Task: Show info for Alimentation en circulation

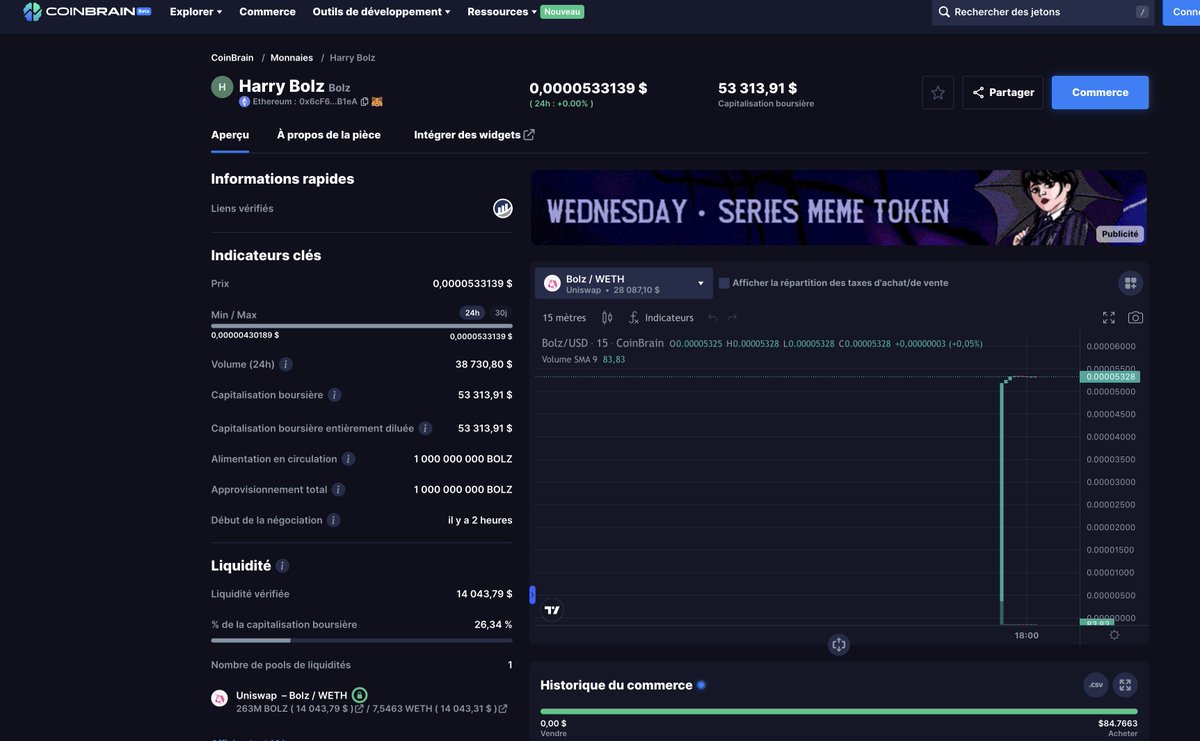Action: [x=348, y=459]
